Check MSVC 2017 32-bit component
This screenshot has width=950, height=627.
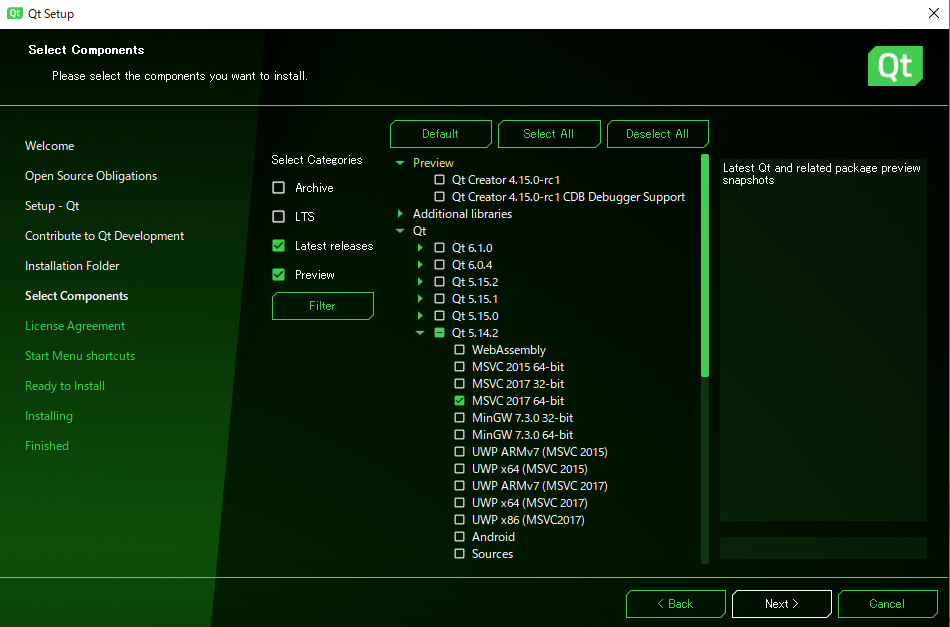[460, 383]
